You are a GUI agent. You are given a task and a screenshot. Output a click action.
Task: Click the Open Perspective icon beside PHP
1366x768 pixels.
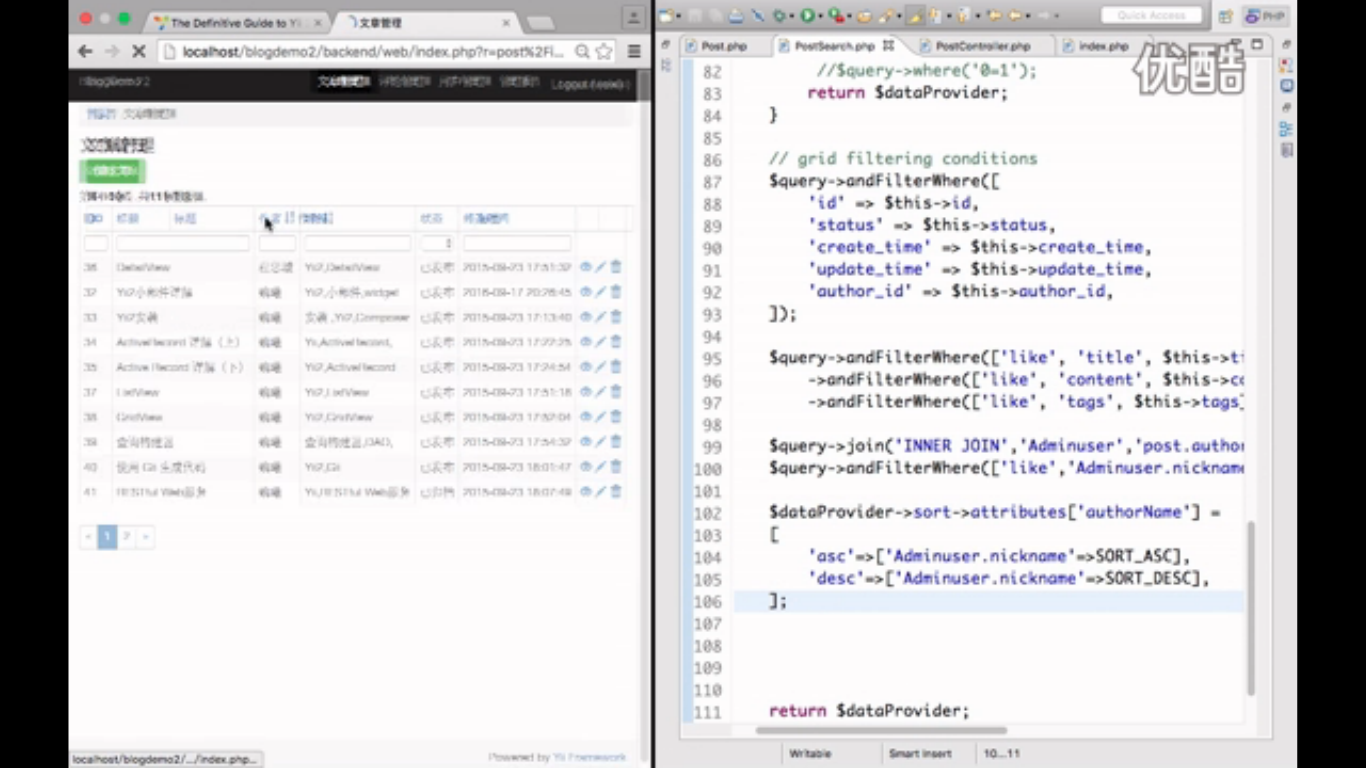1226,16
